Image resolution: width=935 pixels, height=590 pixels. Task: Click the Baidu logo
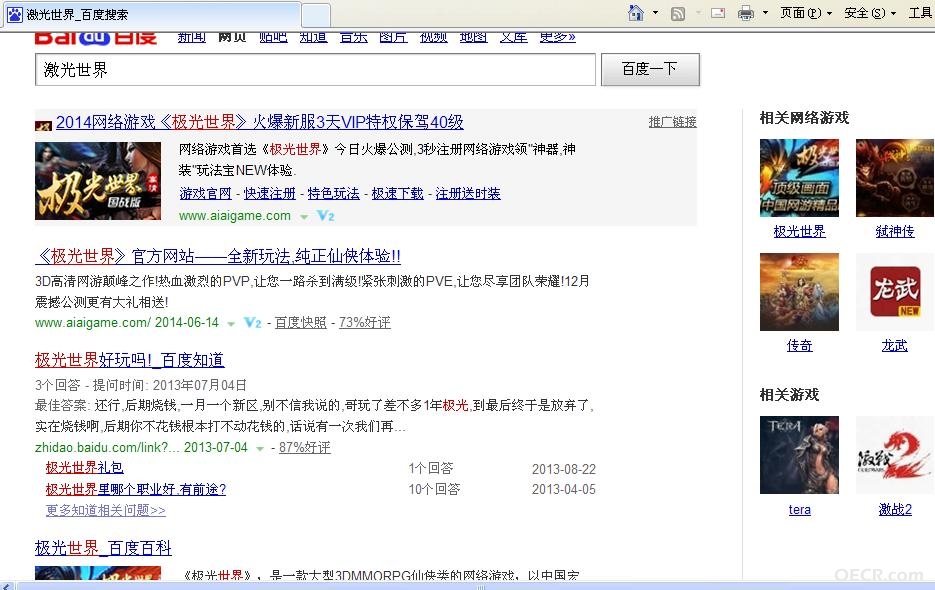[x=95, y=38]
